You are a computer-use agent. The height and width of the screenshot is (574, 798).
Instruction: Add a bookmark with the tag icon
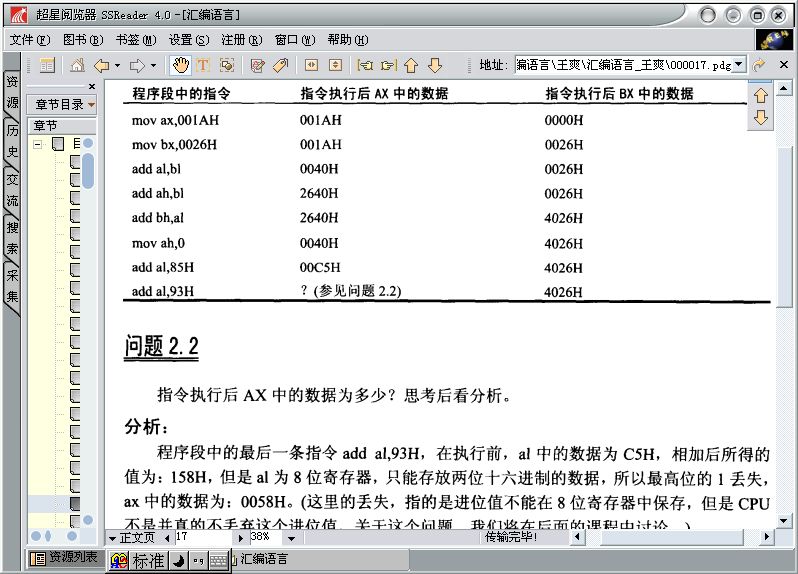tap(280, 65)
